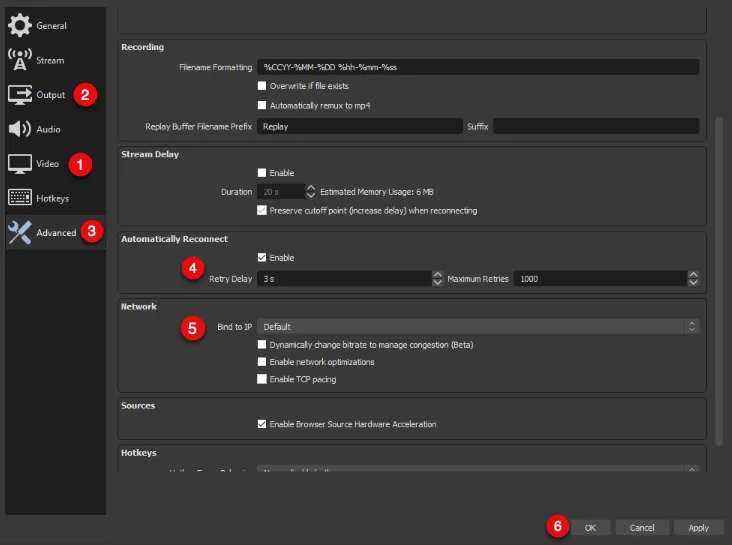Image resolution: width=732 pixels, height=545 pixels.
Task: Click the settings vertical scrollbar
Action: click(719, 280)
